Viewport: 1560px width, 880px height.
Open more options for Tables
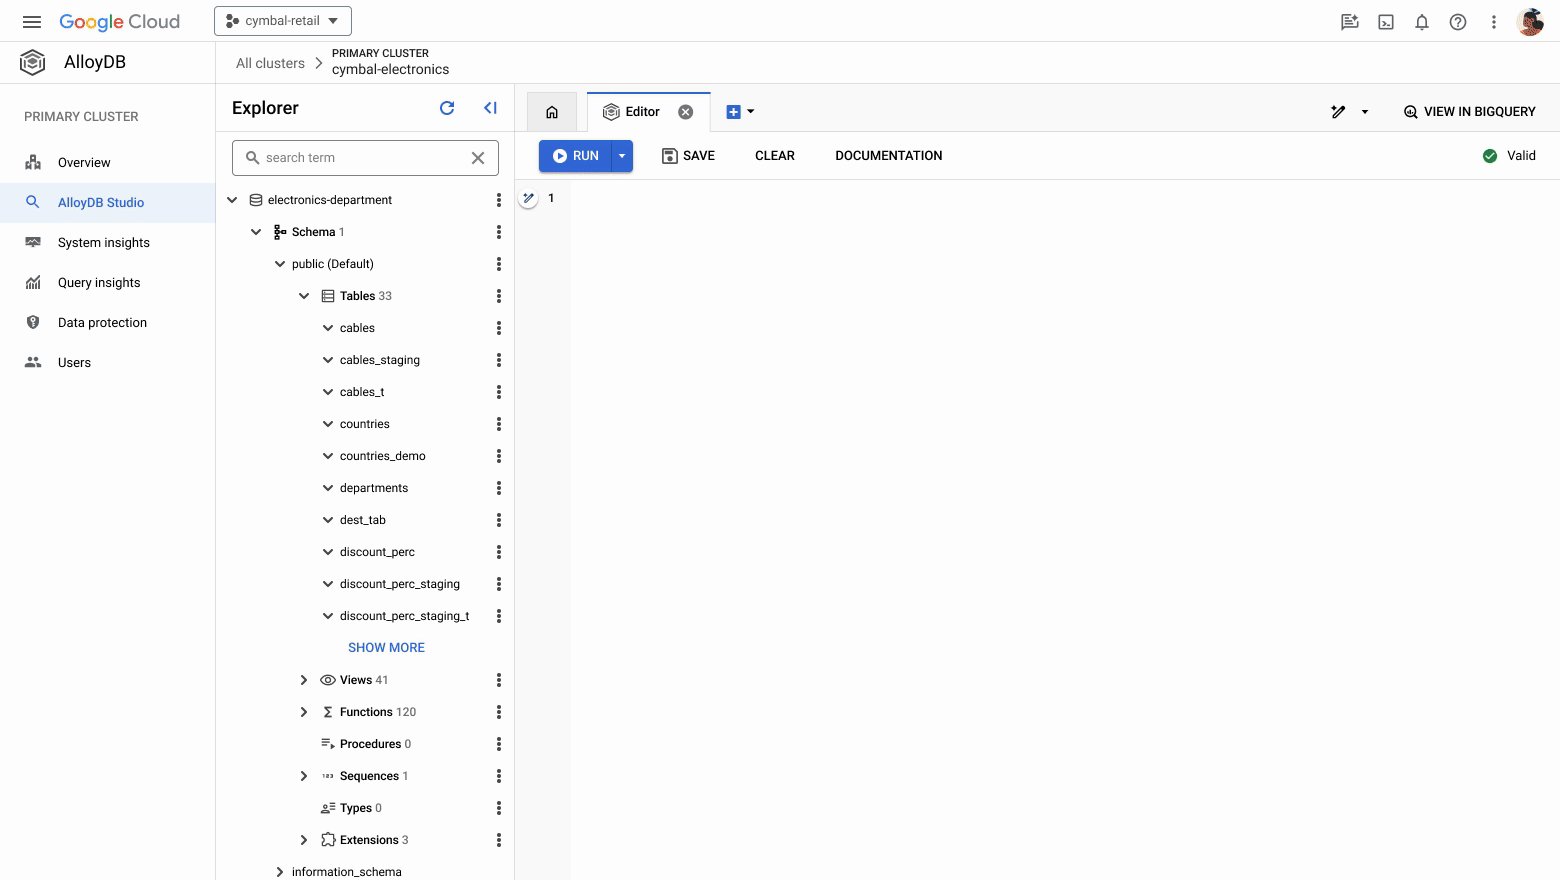499,296
